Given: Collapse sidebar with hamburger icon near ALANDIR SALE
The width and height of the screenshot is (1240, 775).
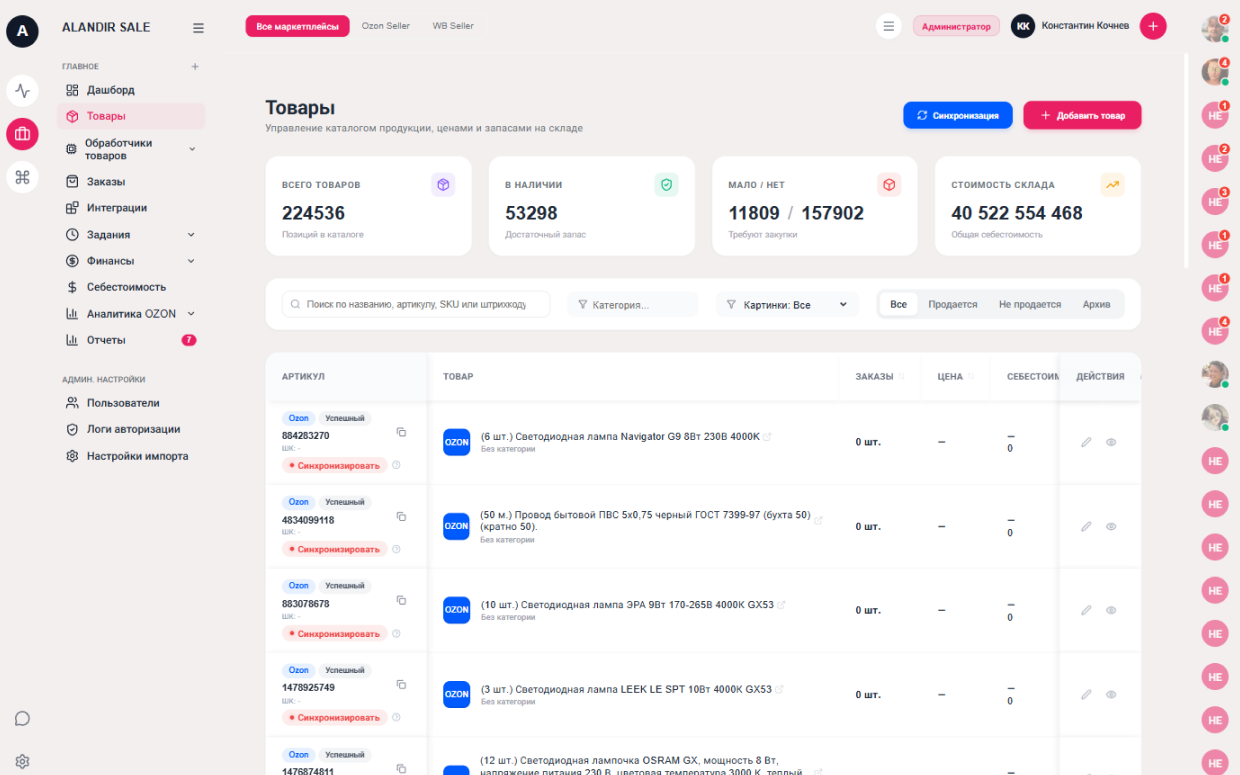Looking at the screenshot, I should [198, 28].
